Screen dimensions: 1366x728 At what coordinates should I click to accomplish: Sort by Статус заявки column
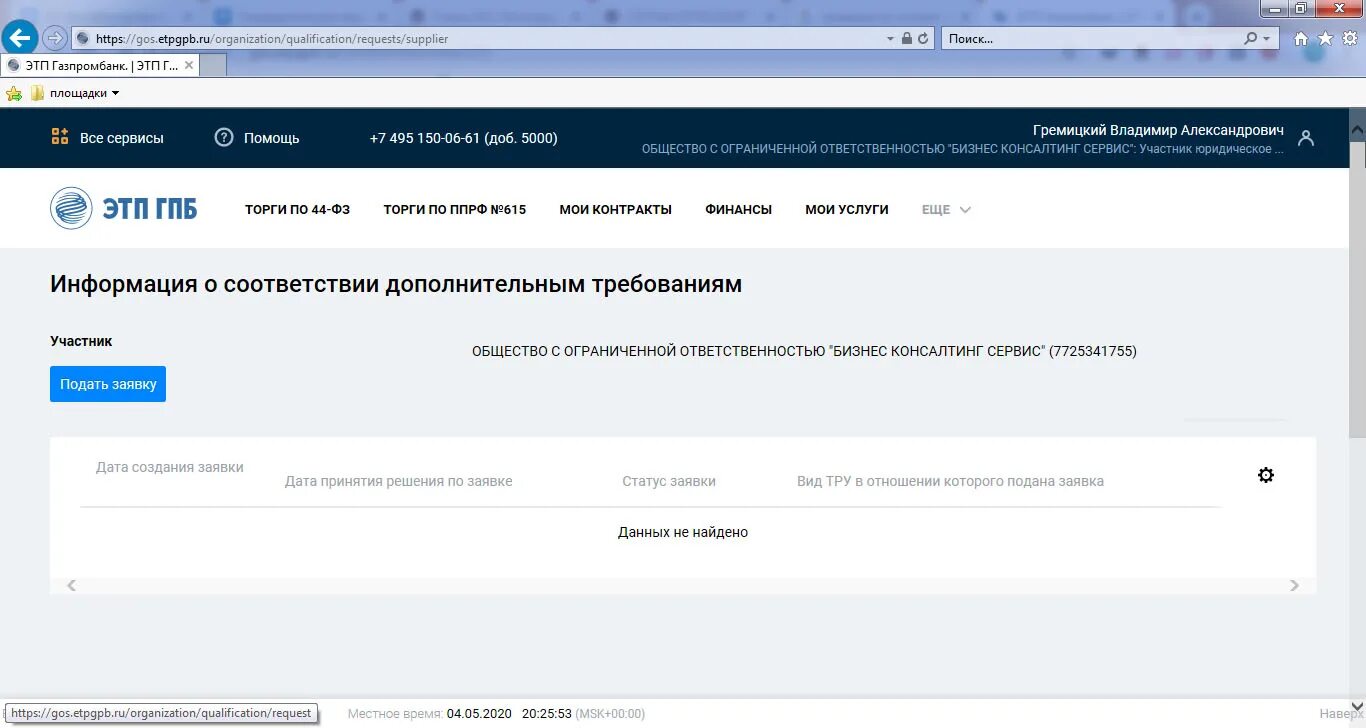(669, 481)
